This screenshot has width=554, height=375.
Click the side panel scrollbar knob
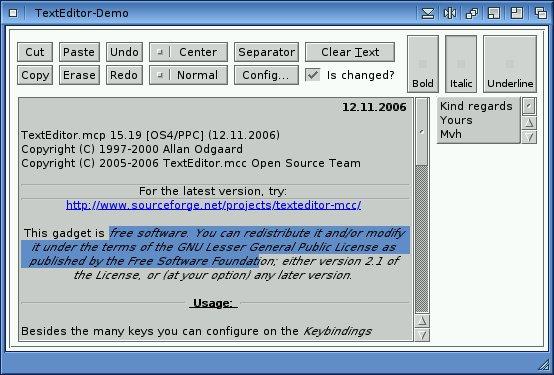[529, 106]
